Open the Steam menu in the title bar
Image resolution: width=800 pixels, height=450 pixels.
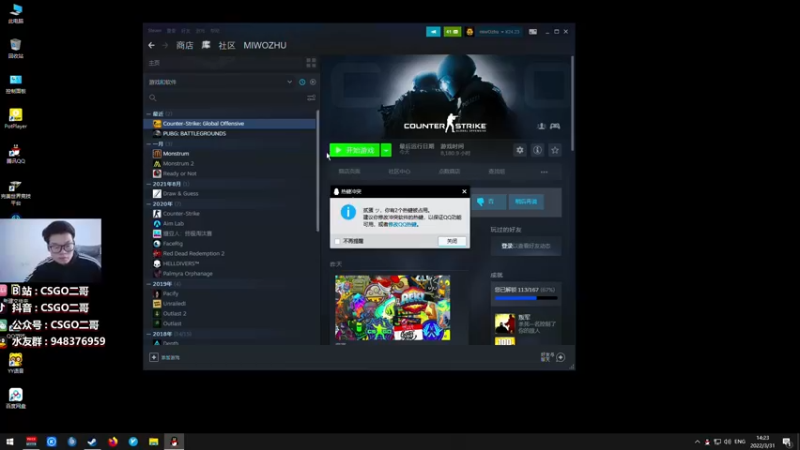click(x=155, y=31)
